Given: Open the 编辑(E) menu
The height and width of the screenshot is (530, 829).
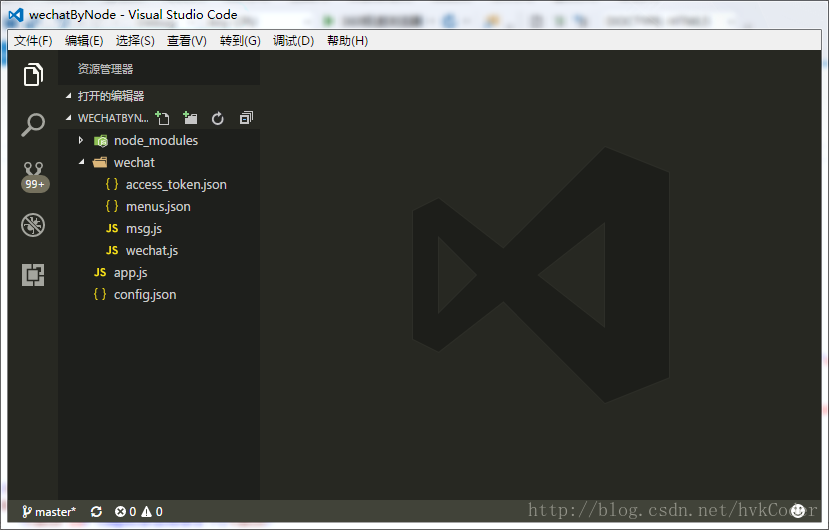Looking at the screenshot, I should pos(84,41).
